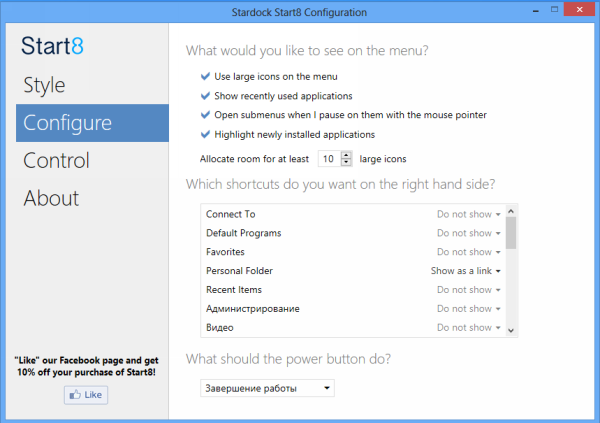The height and width of the screenshot is (423, 600).
Task: Click the Stardock Start8 Configuration title bar
Action: coord(299,12)
